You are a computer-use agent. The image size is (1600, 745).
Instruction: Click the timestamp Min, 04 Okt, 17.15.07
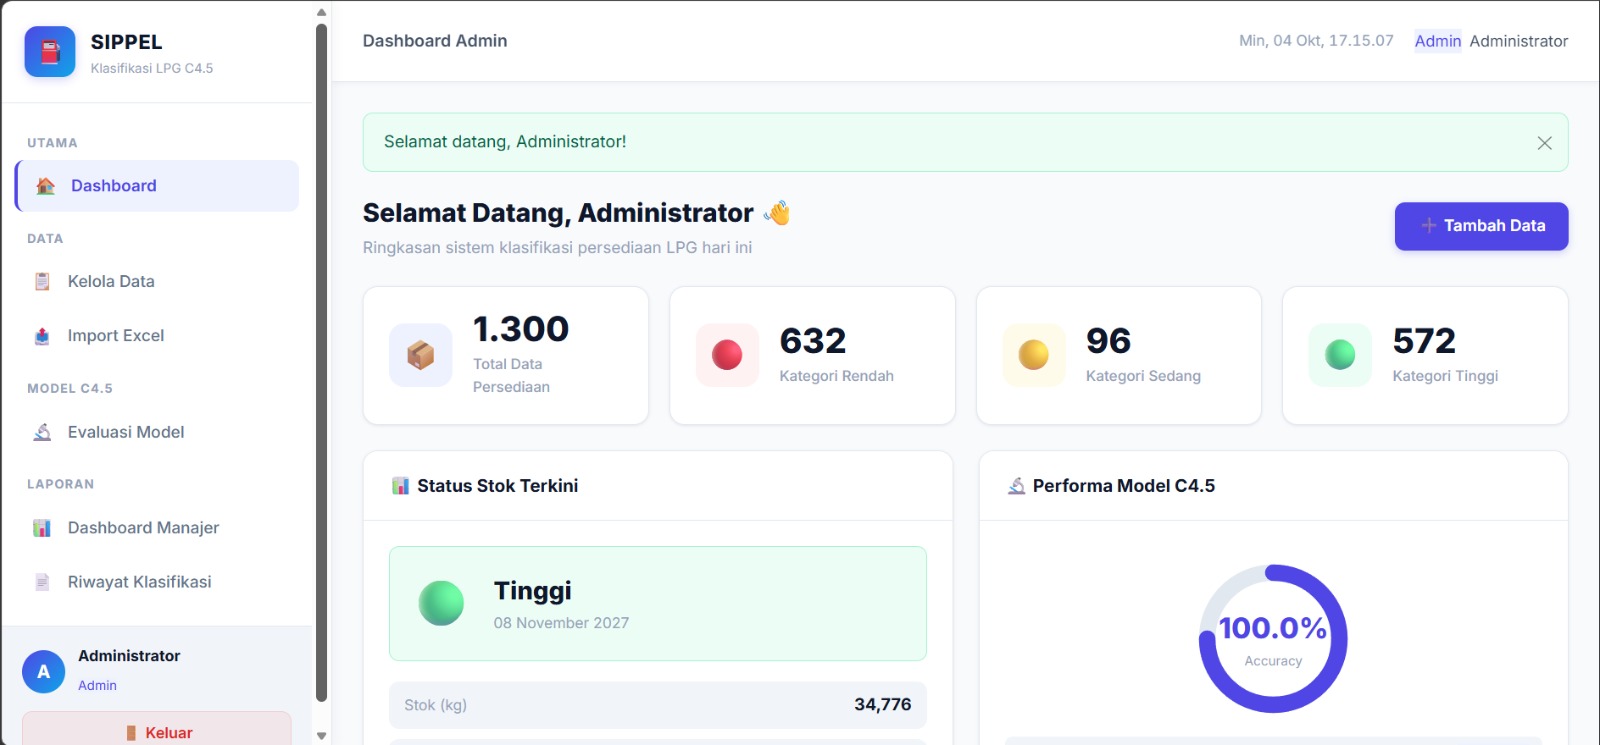click(x=1316, y=41)
